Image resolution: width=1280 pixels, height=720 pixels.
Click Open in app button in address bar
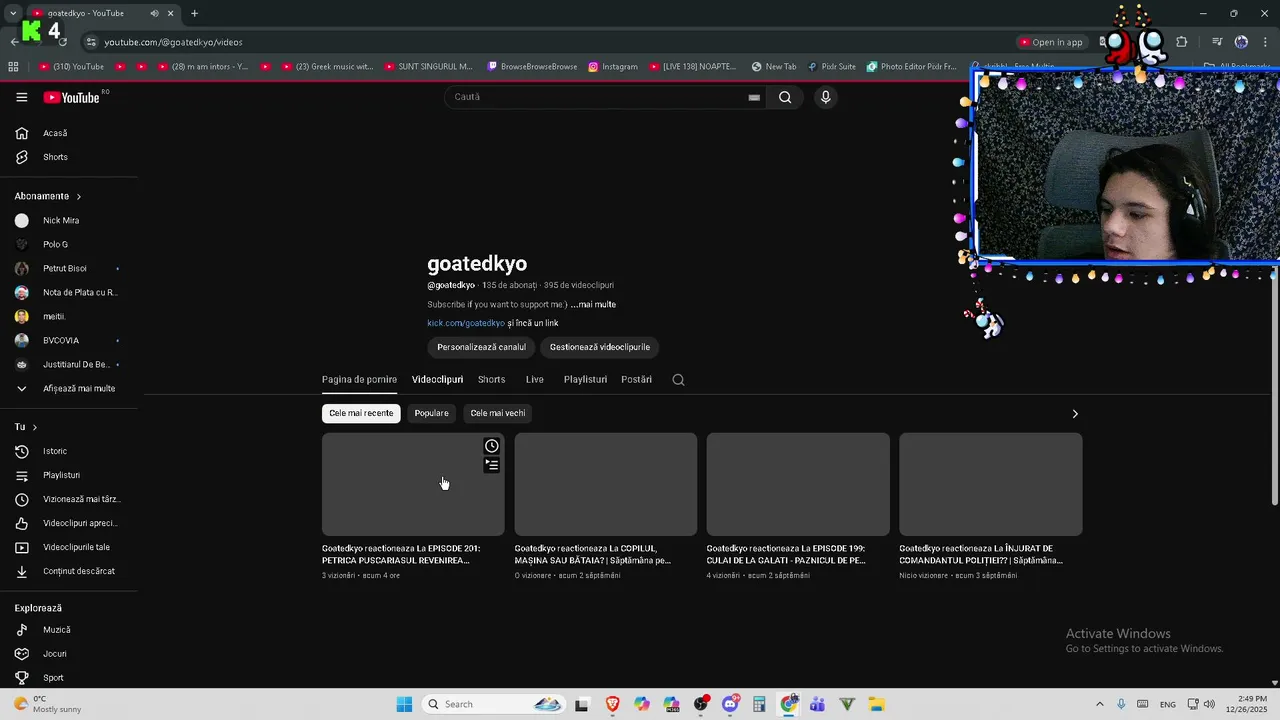click(x=1051, y=42)
